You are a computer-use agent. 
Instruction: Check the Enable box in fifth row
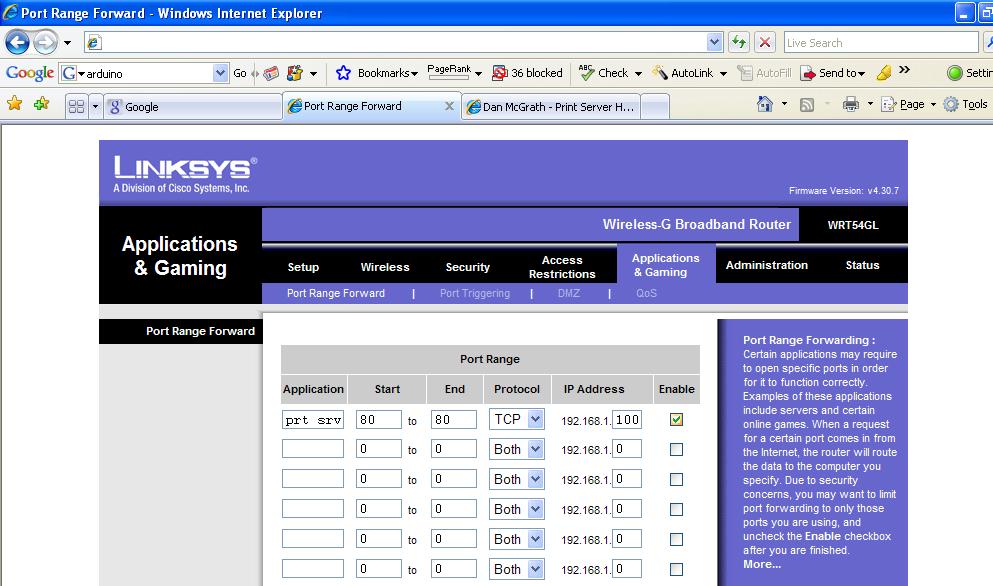coord(676,539)
